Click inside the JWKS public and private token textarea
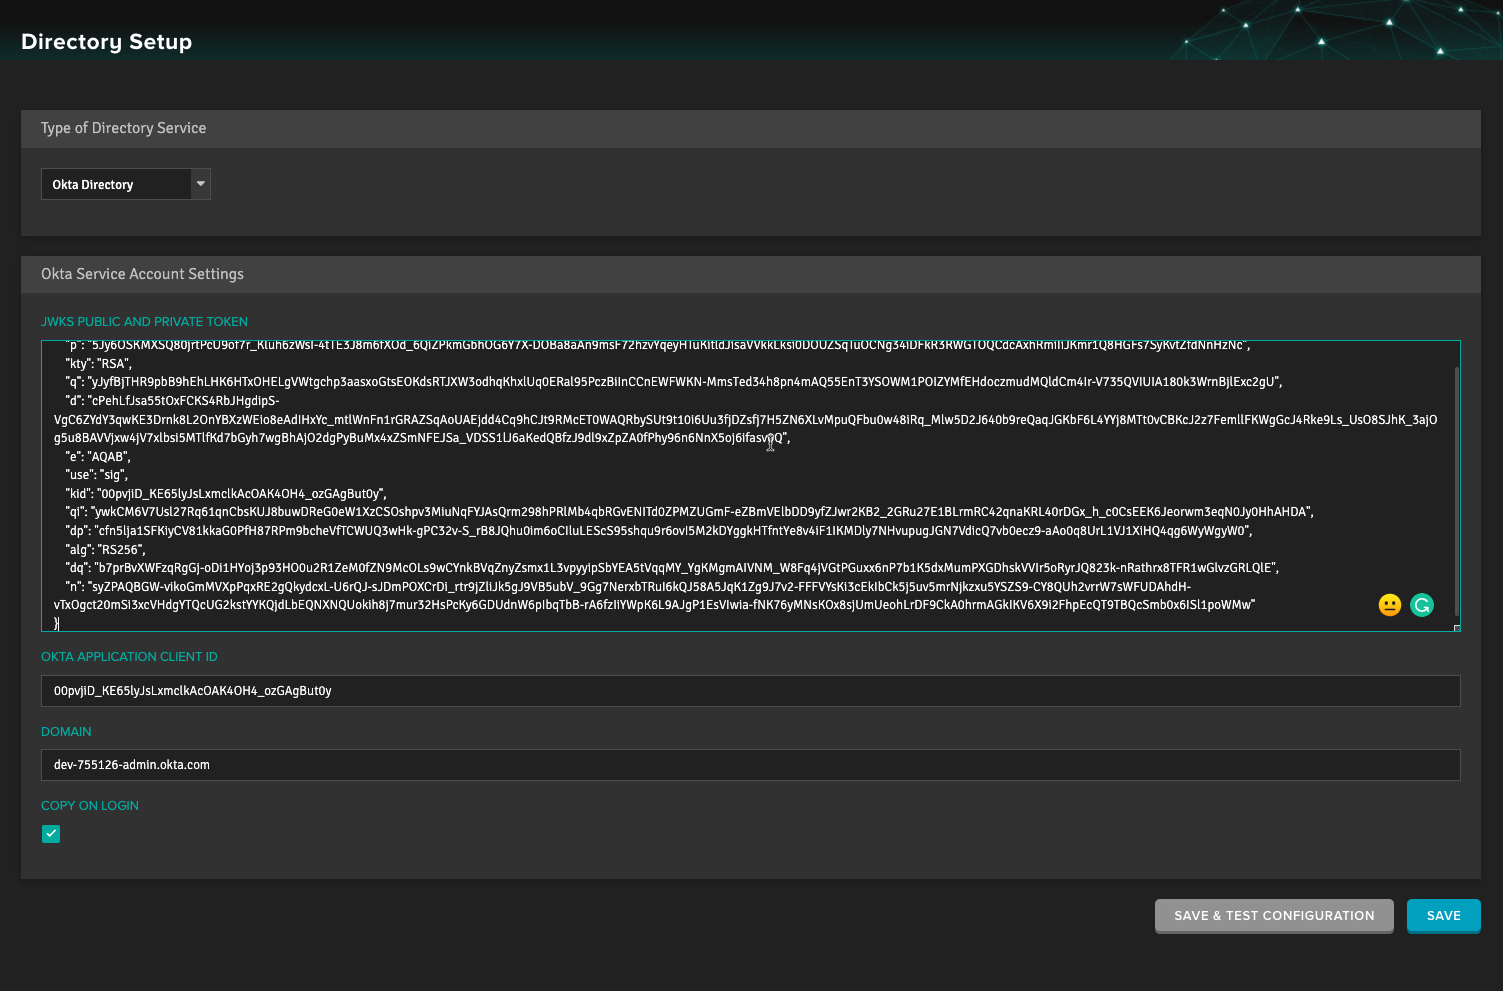 tap(750, 486)
